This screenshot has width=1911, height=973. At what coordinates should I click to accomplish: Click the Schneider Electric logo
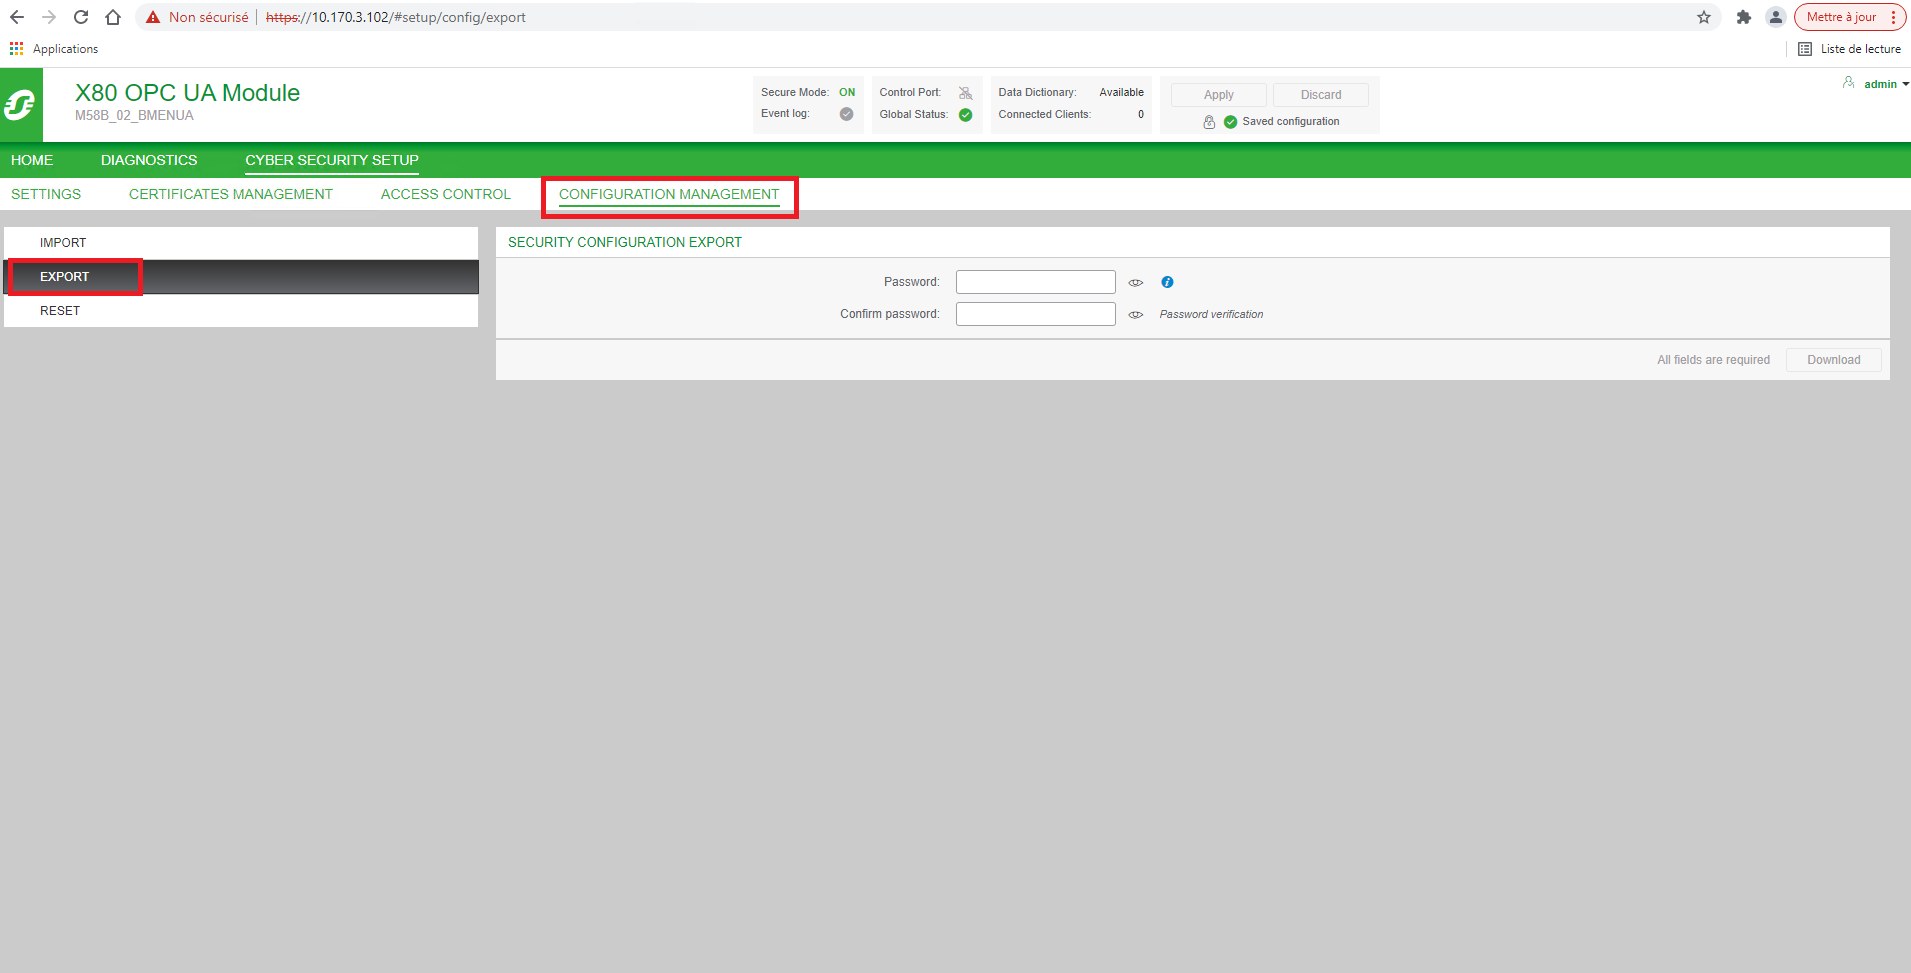(21, 105)
